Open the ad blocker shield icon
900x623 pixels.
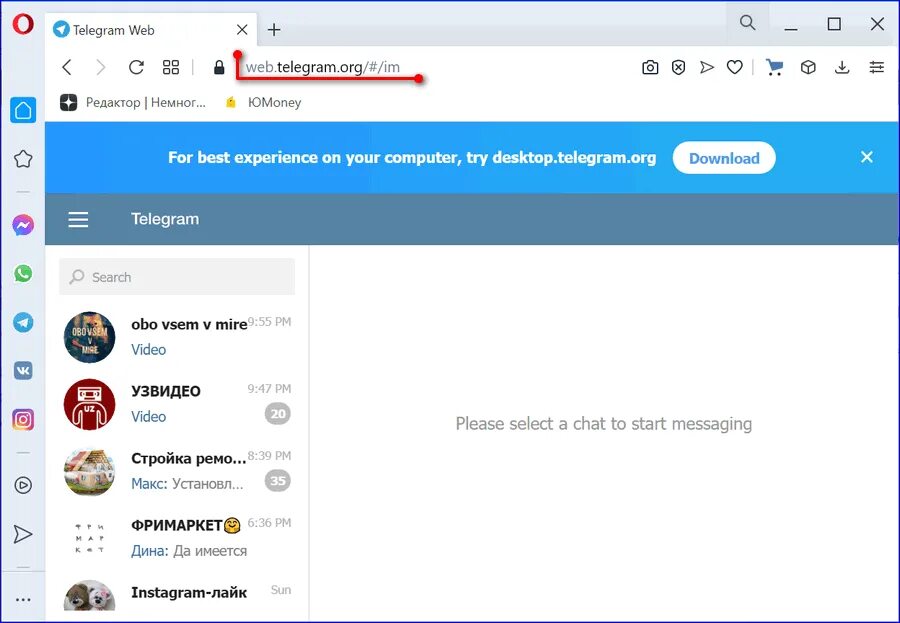pyautogui.click(x=678, y=68)
